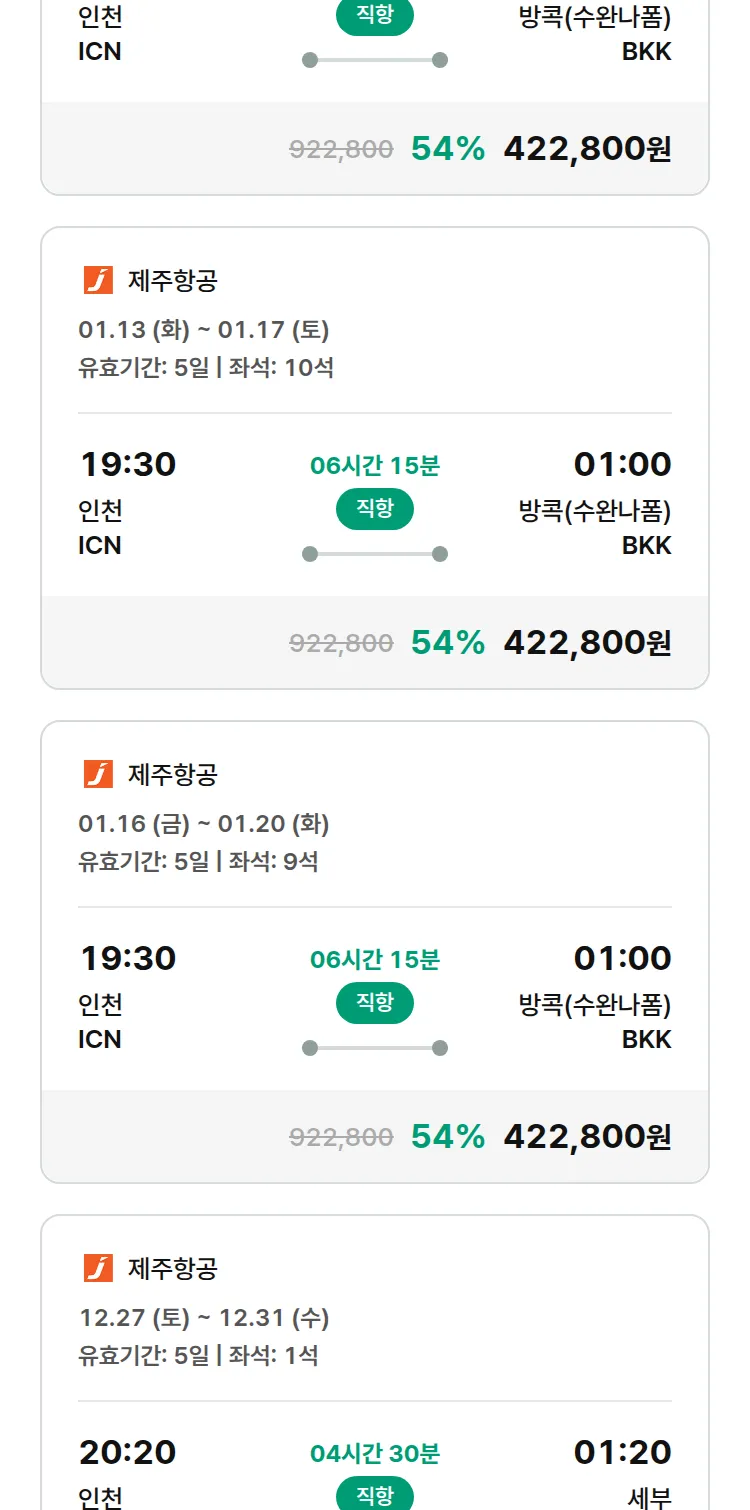Click Jeju Air logo on 01.16 flight card
The image size is (750, 1510).
(98, 774)
